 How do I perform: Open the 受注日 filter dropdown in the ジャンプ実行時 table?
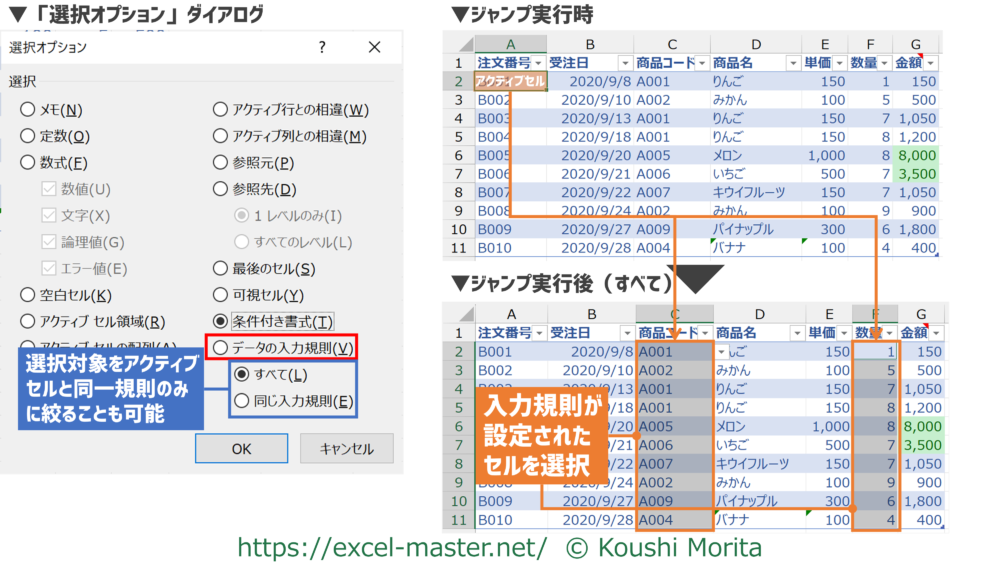pyautogui.click(x=625, y=63)
